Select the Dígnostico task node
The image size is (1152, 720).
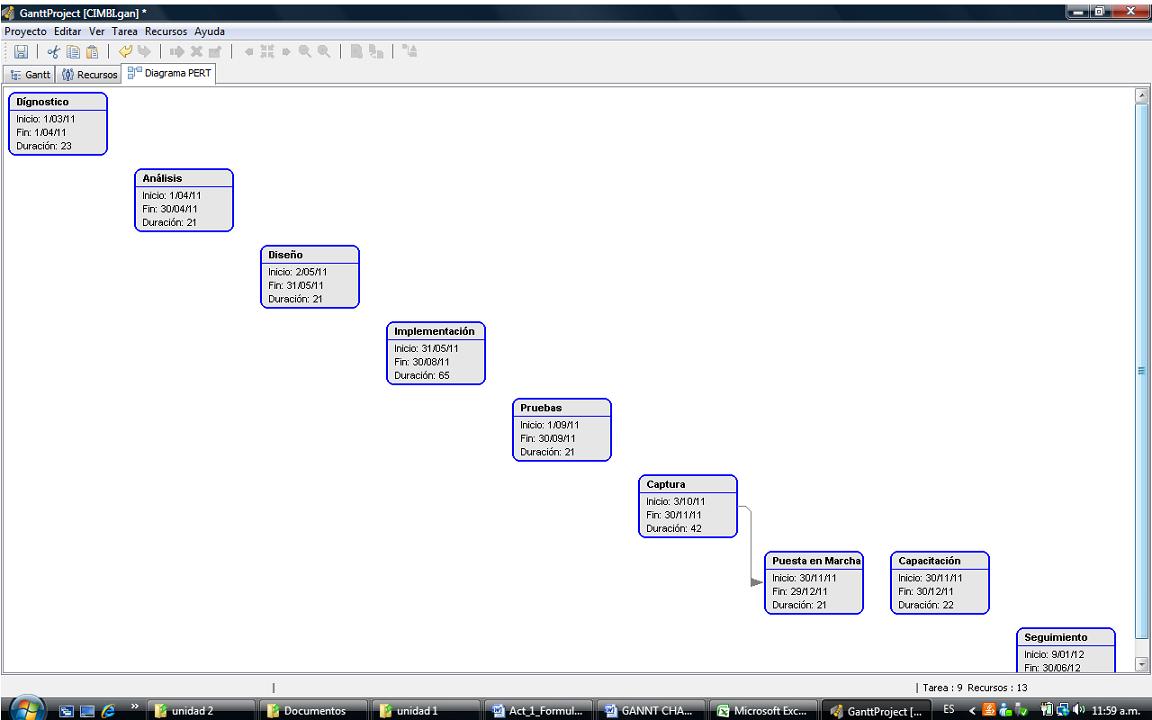[x=58, y=122]
